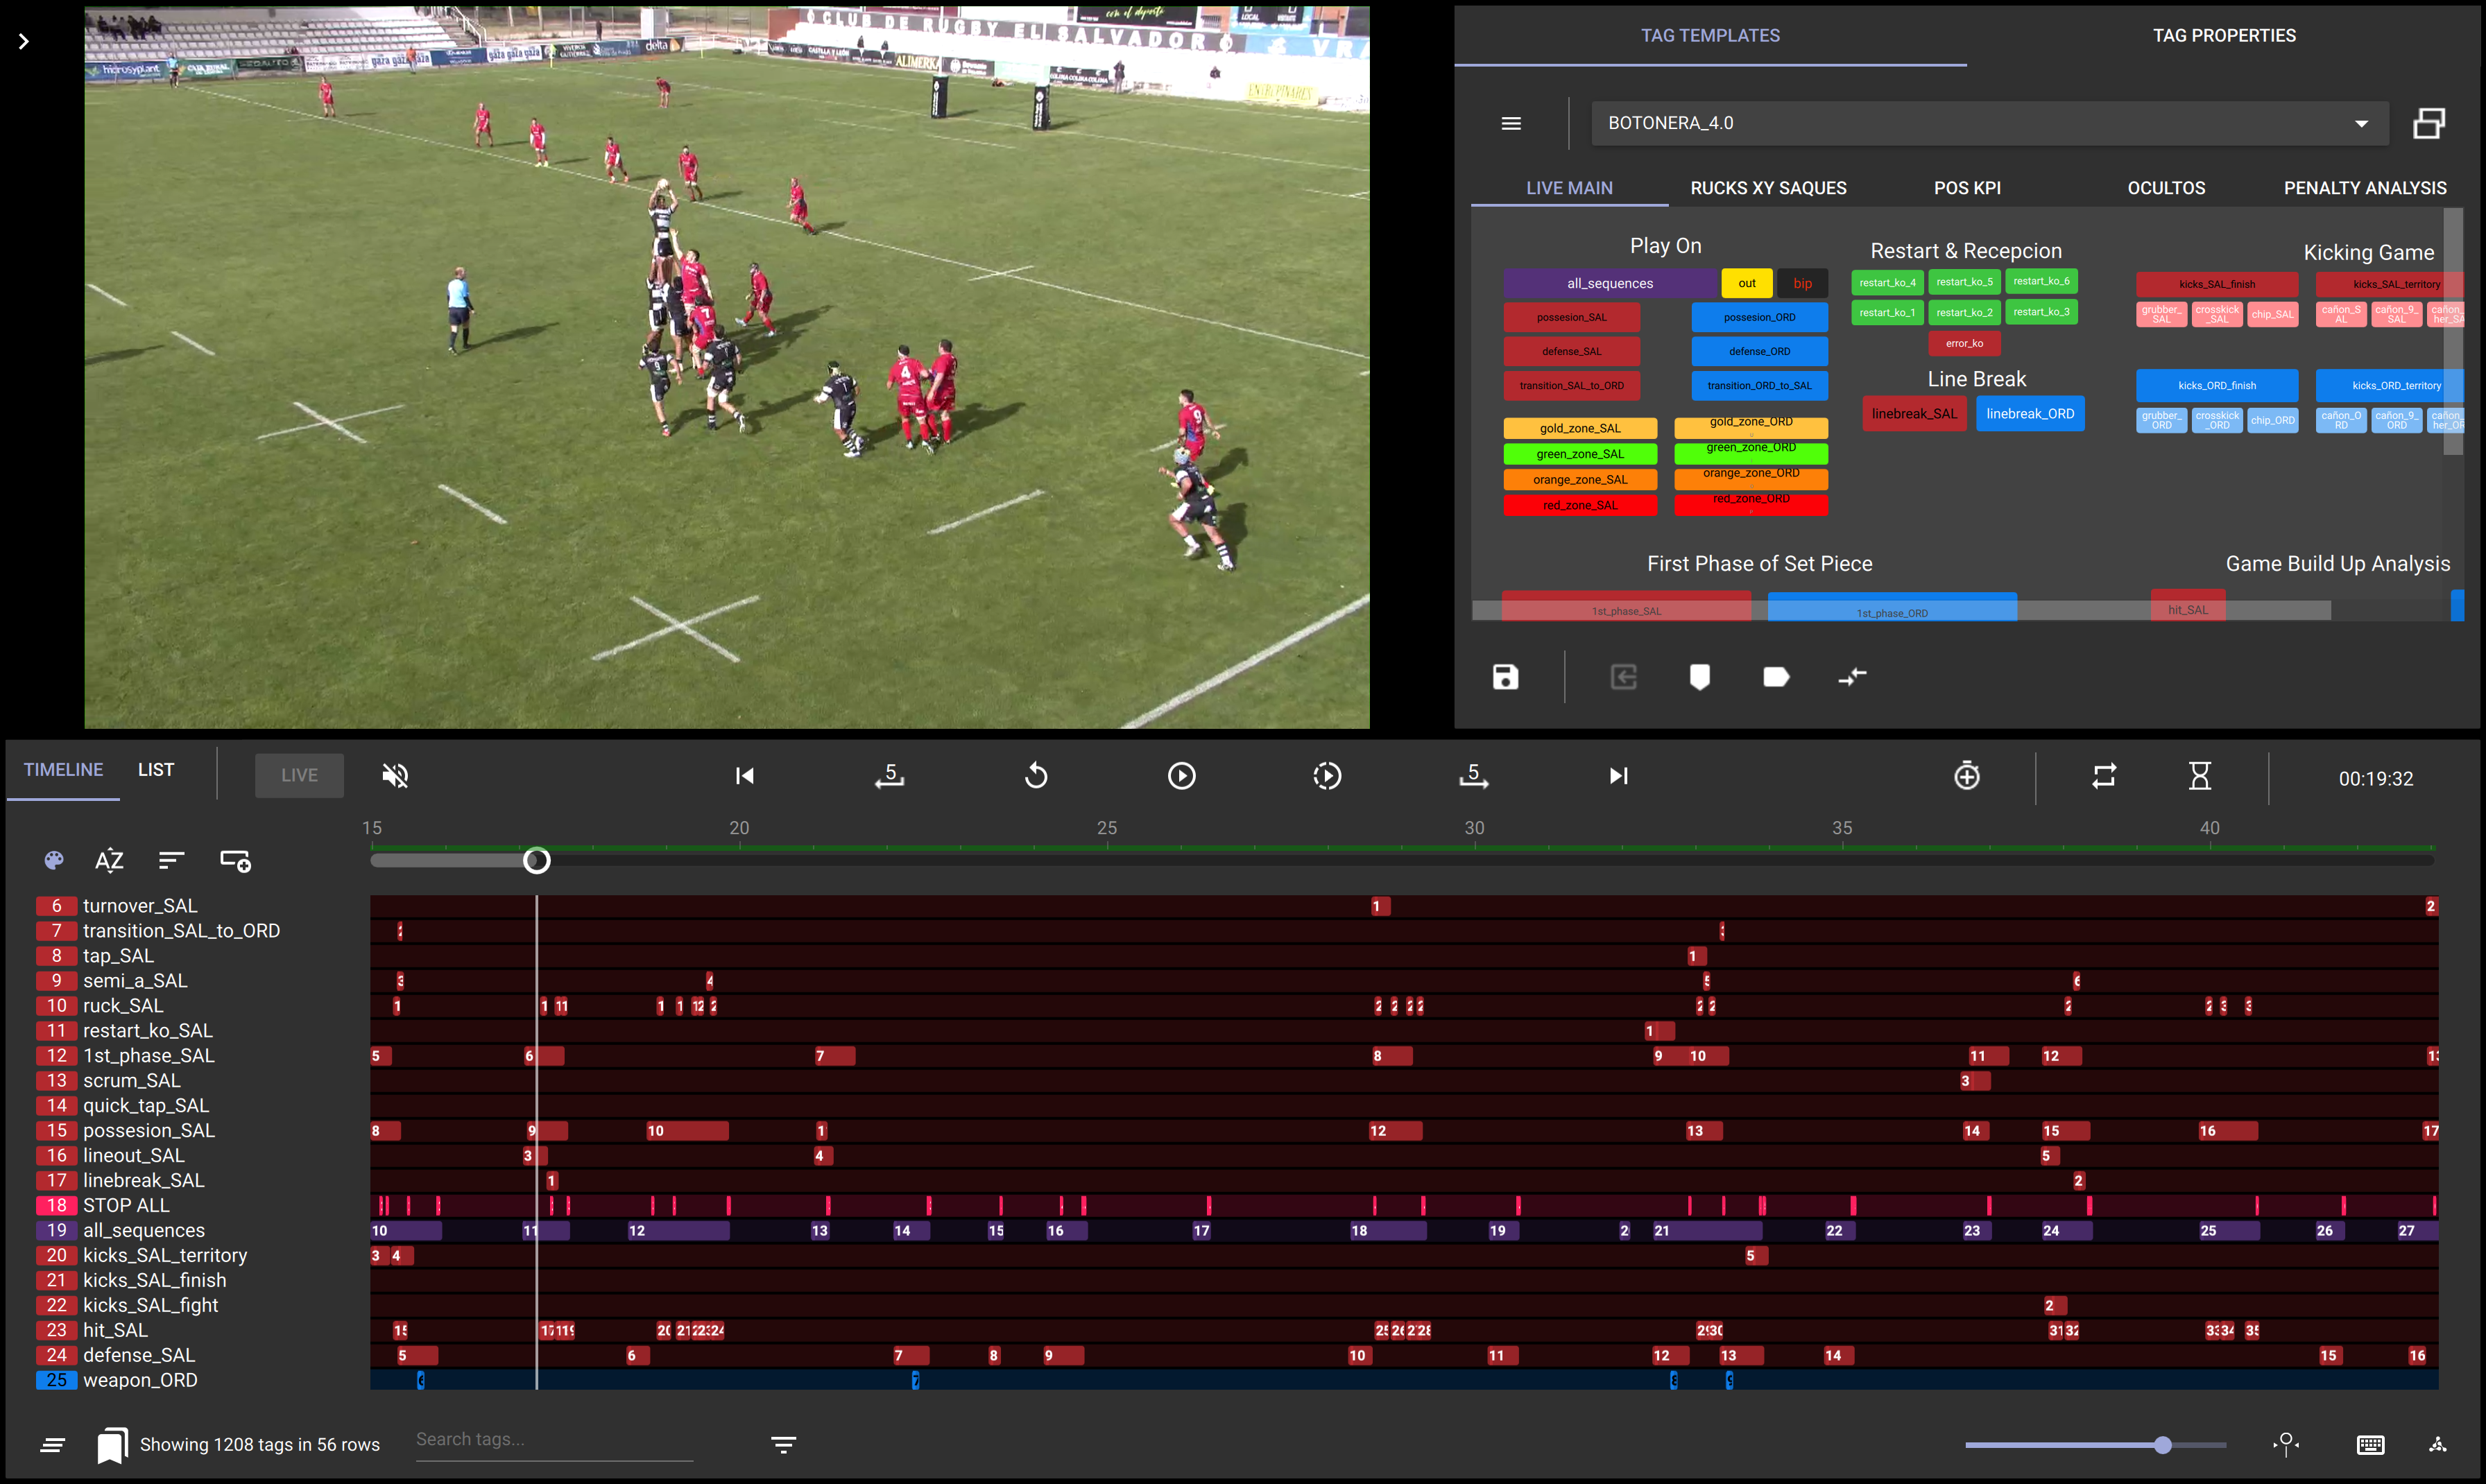Sort timeline rows alphabetically with the AZ icon
This screenshot has height=1484, width=2486.
coord(109,860)
